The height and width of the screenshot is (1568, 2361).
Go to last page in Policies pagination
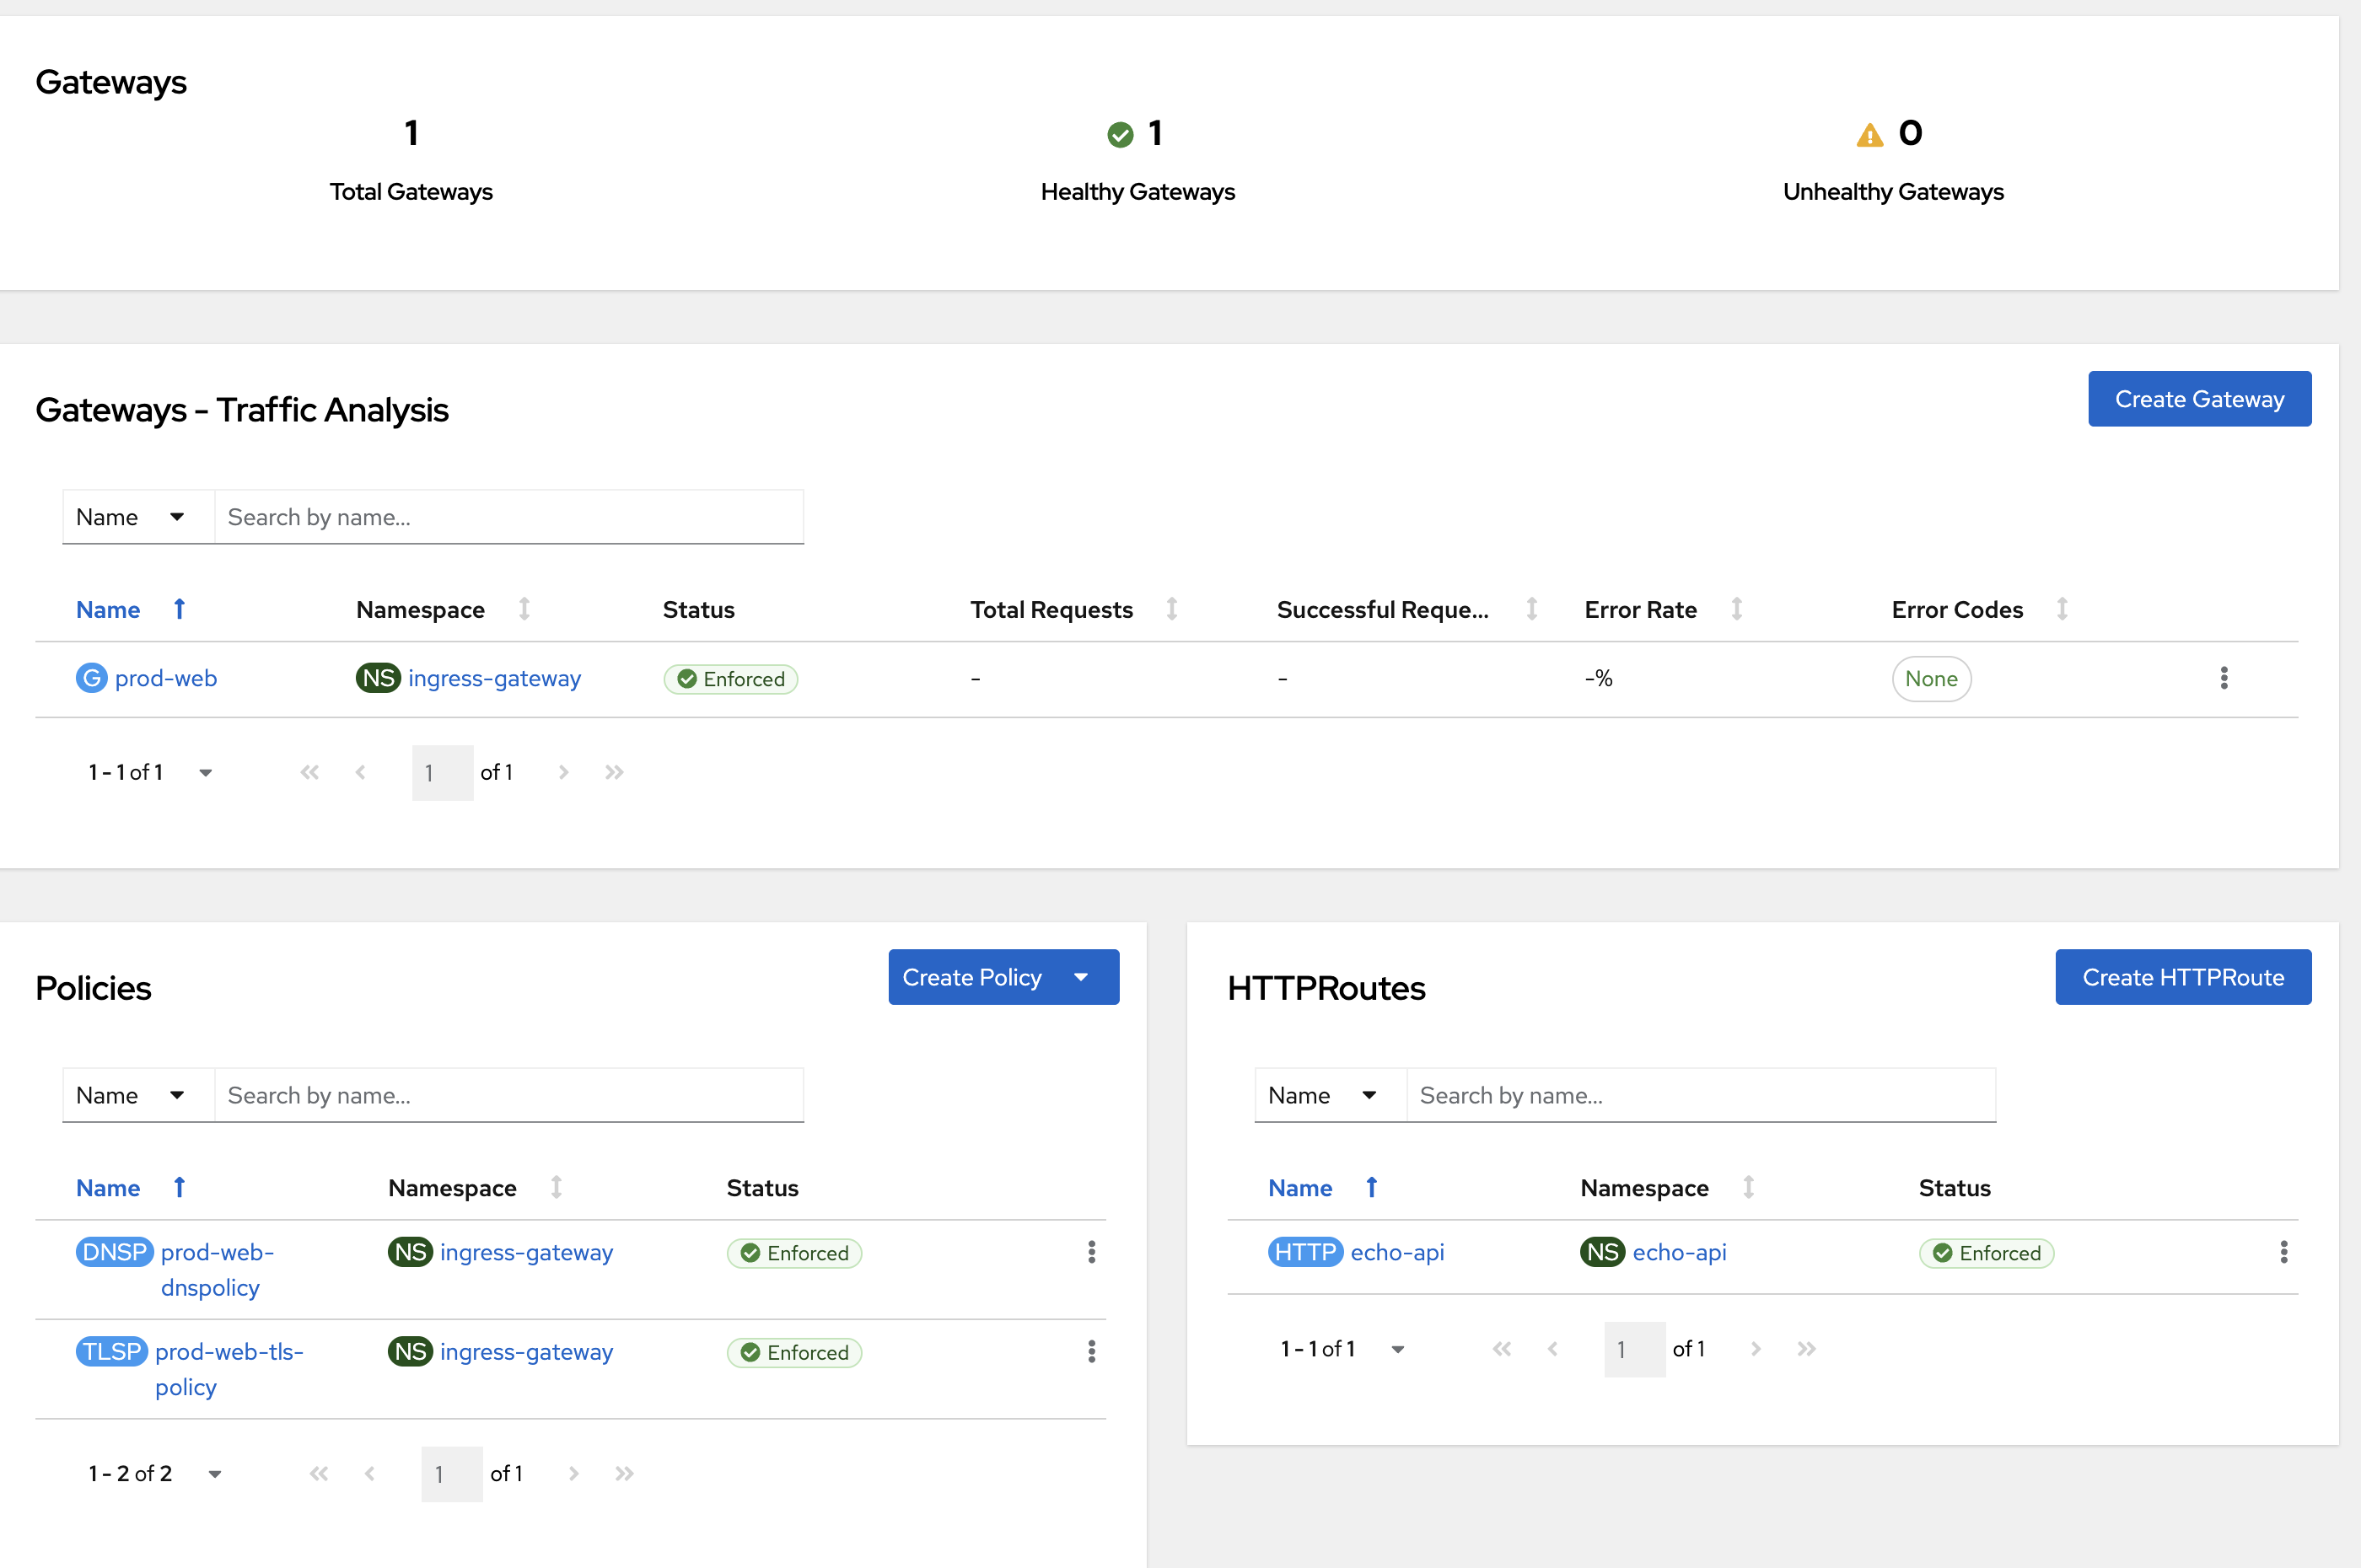(624, 1473)
